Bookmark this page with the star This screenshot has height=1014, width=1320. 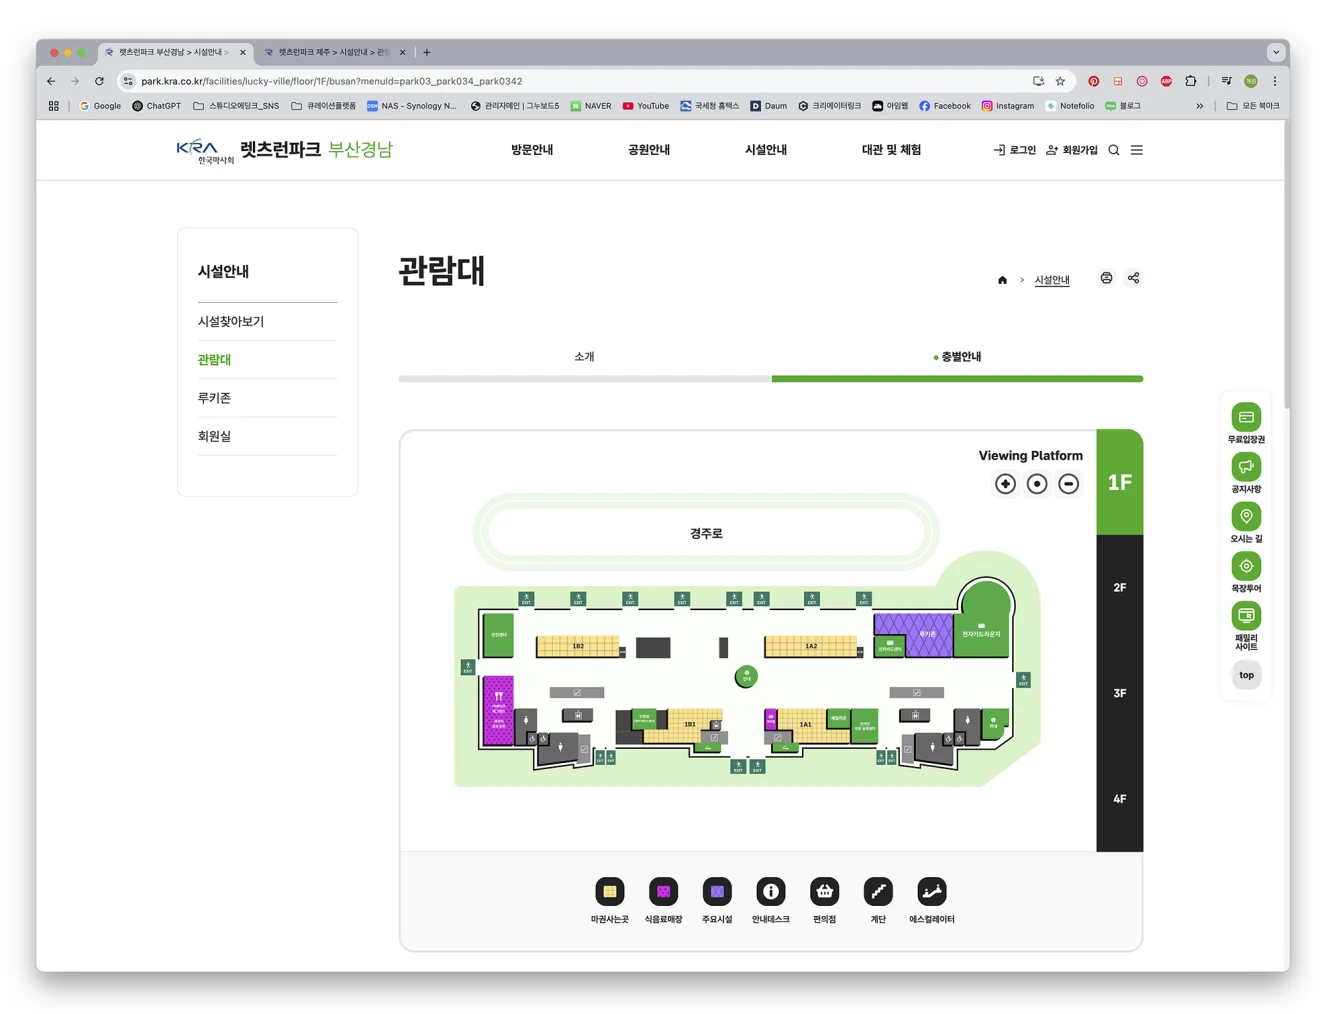pyautogui.click(x=1060, y=81)
